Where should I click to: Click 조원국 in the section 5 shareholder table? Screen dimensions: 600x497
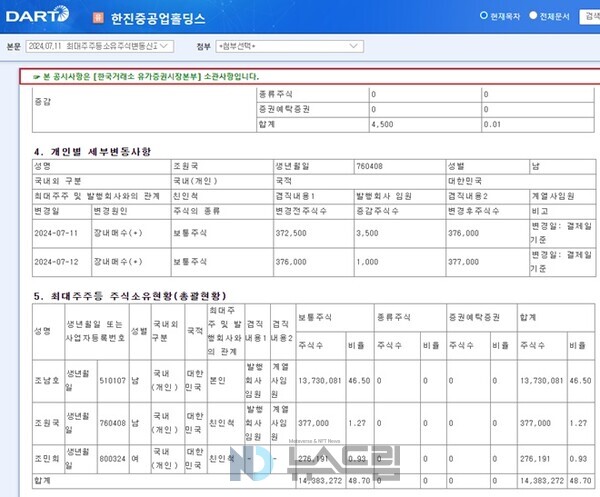click(47, 423)
